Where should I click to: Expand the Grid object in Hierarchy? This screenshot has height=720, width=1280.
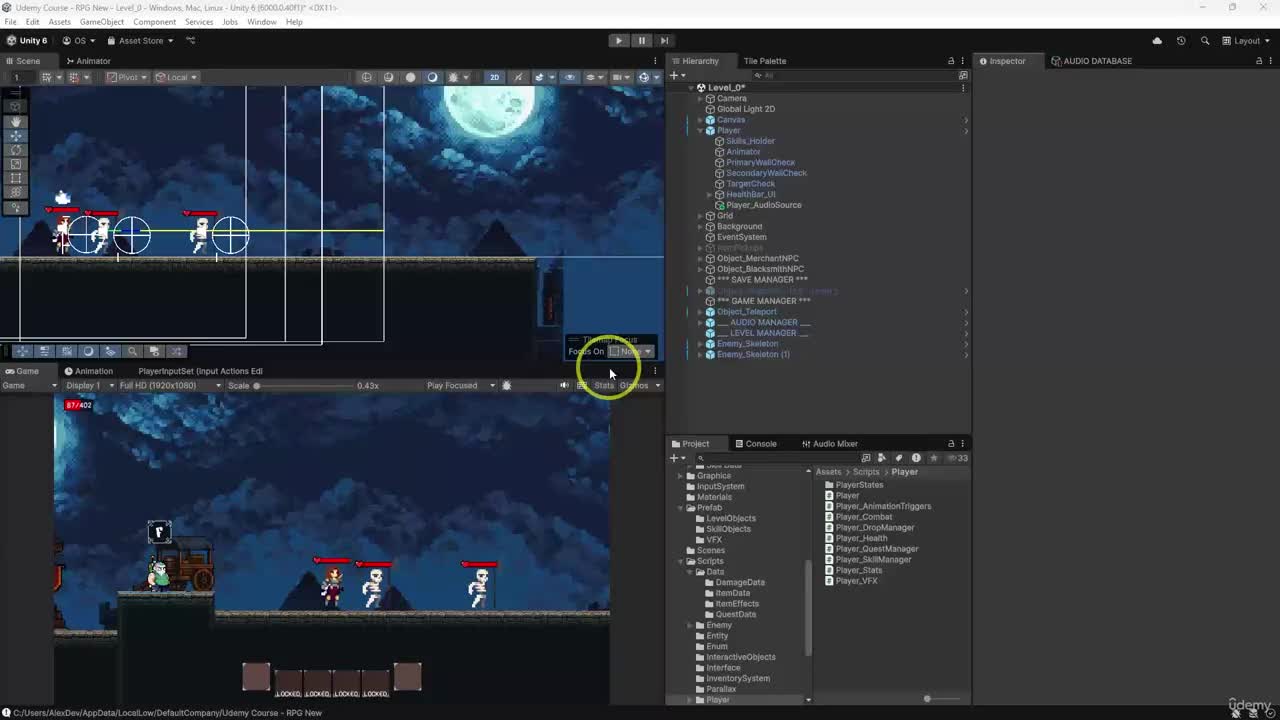700,216
